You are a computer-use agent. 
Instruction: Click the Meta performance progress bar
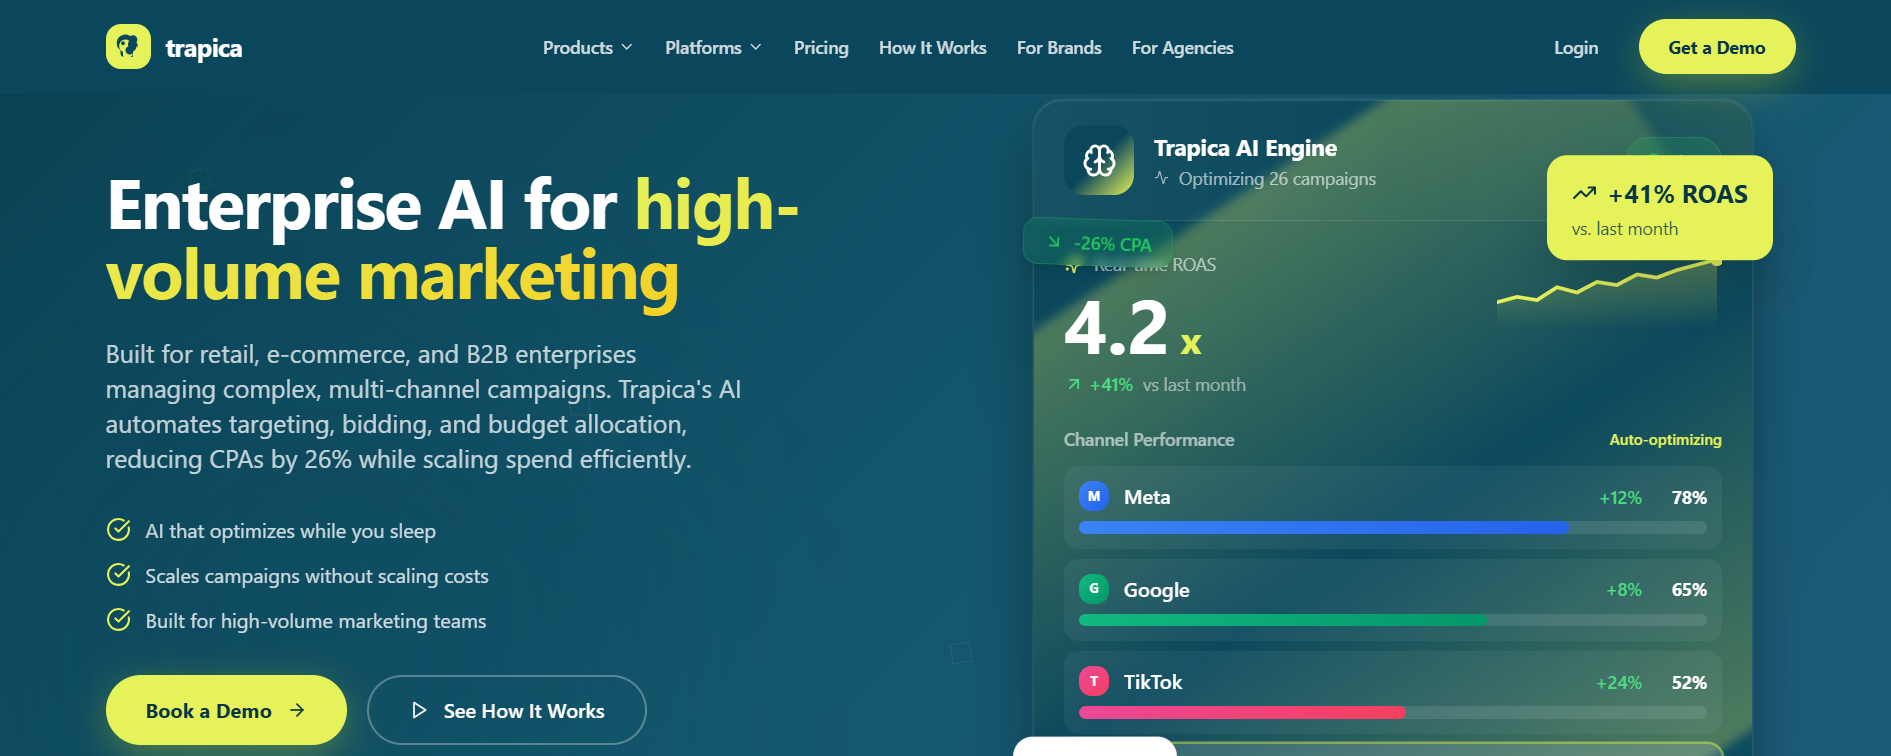1393,527
